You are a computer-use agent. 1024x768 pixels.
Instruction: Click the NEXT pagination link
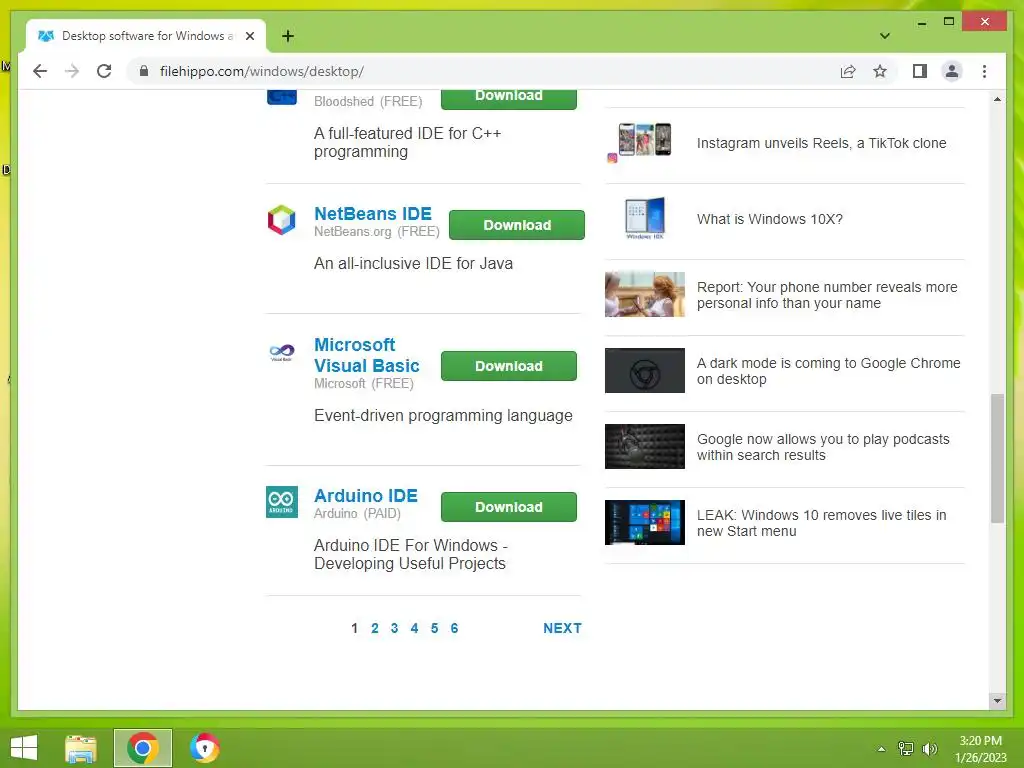pos(562,628)
